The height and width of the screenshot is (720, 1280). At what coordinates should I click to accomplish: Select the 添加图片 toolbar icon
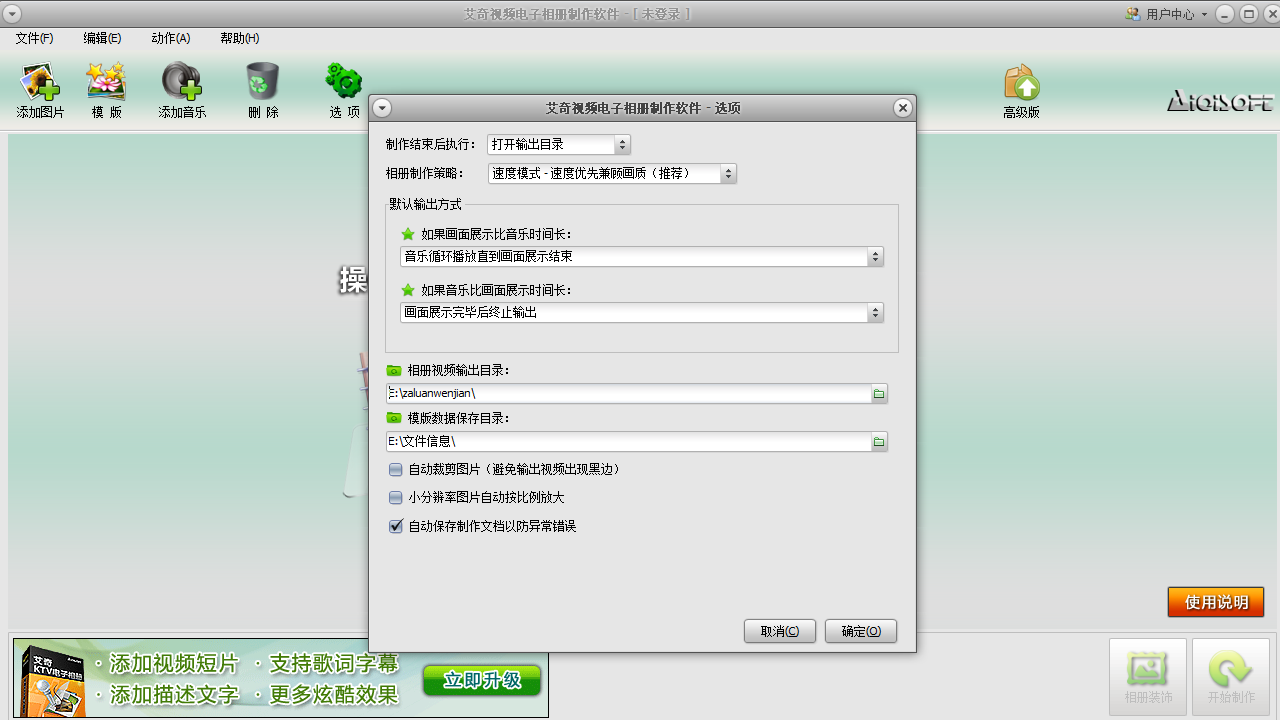[x=40, y=88]
